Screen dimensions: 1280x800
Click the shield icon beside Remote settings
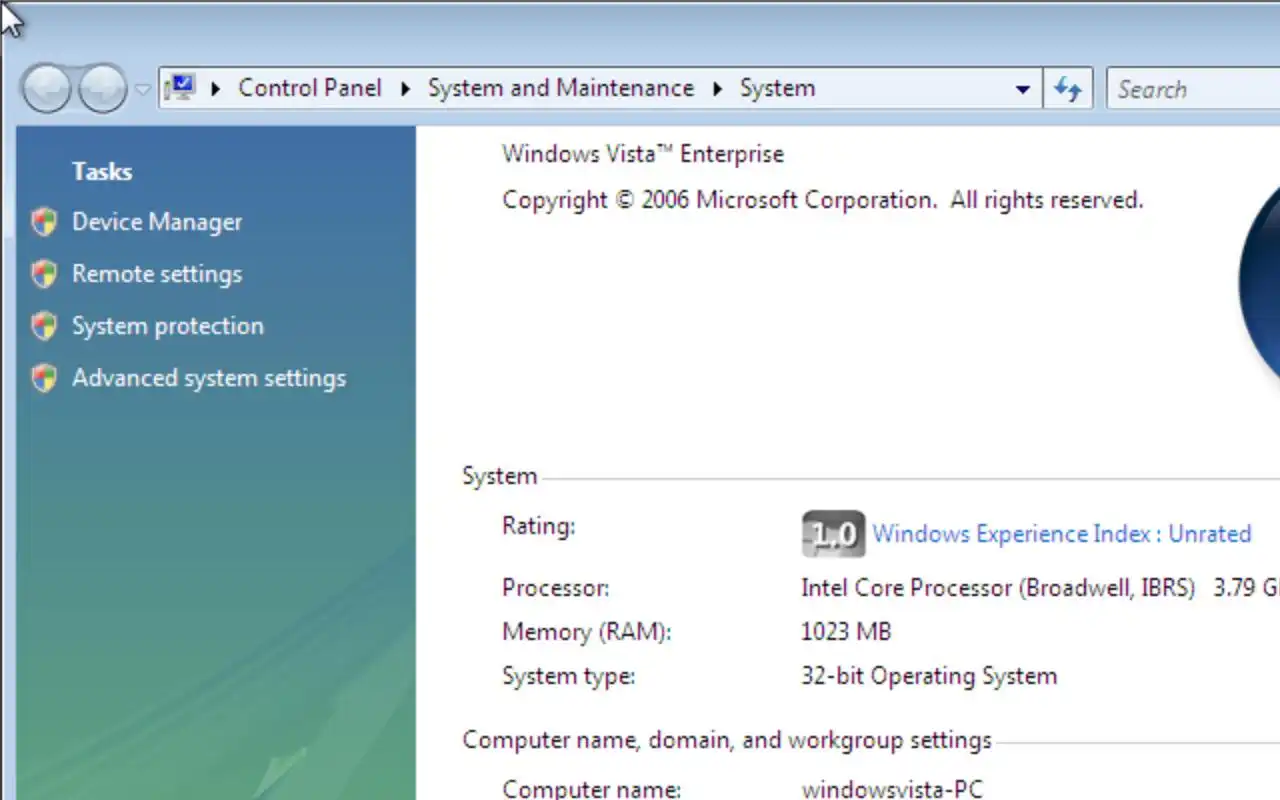click(x=44, y=274)
